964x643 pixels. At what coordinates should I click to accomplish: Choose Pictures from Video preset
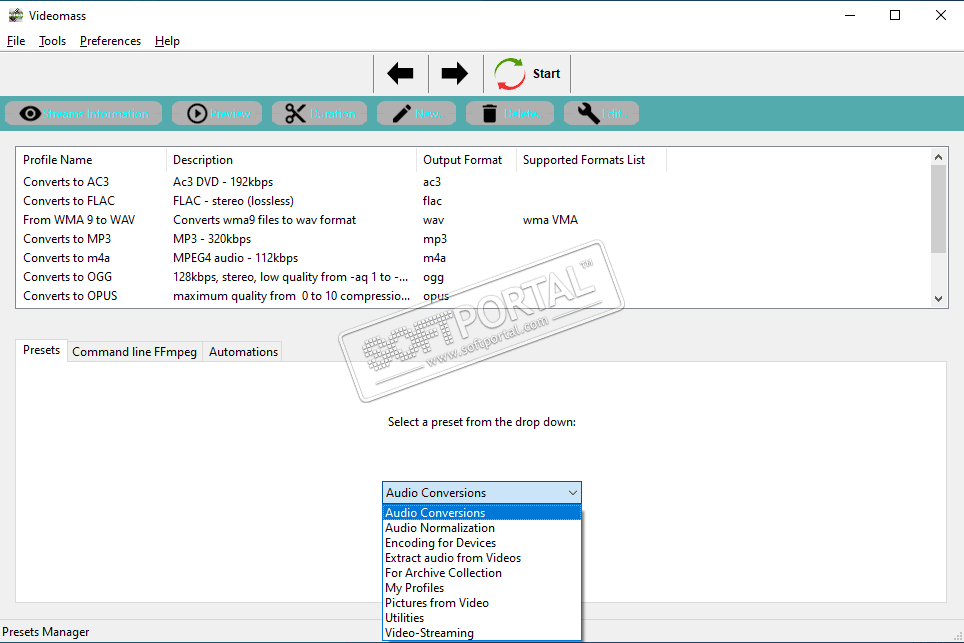[x=482, y=603]
